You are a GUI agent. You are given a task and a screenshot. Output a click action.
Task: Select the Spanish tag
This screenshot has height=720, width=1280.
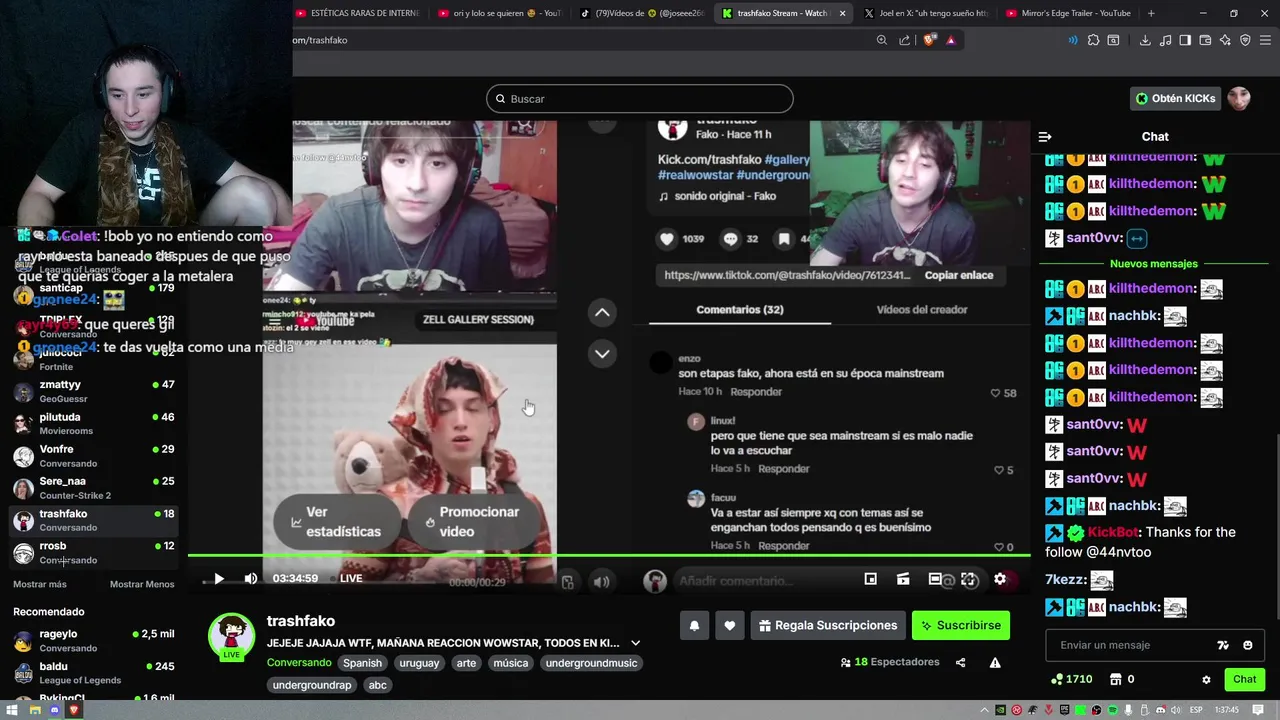(362, 663)
